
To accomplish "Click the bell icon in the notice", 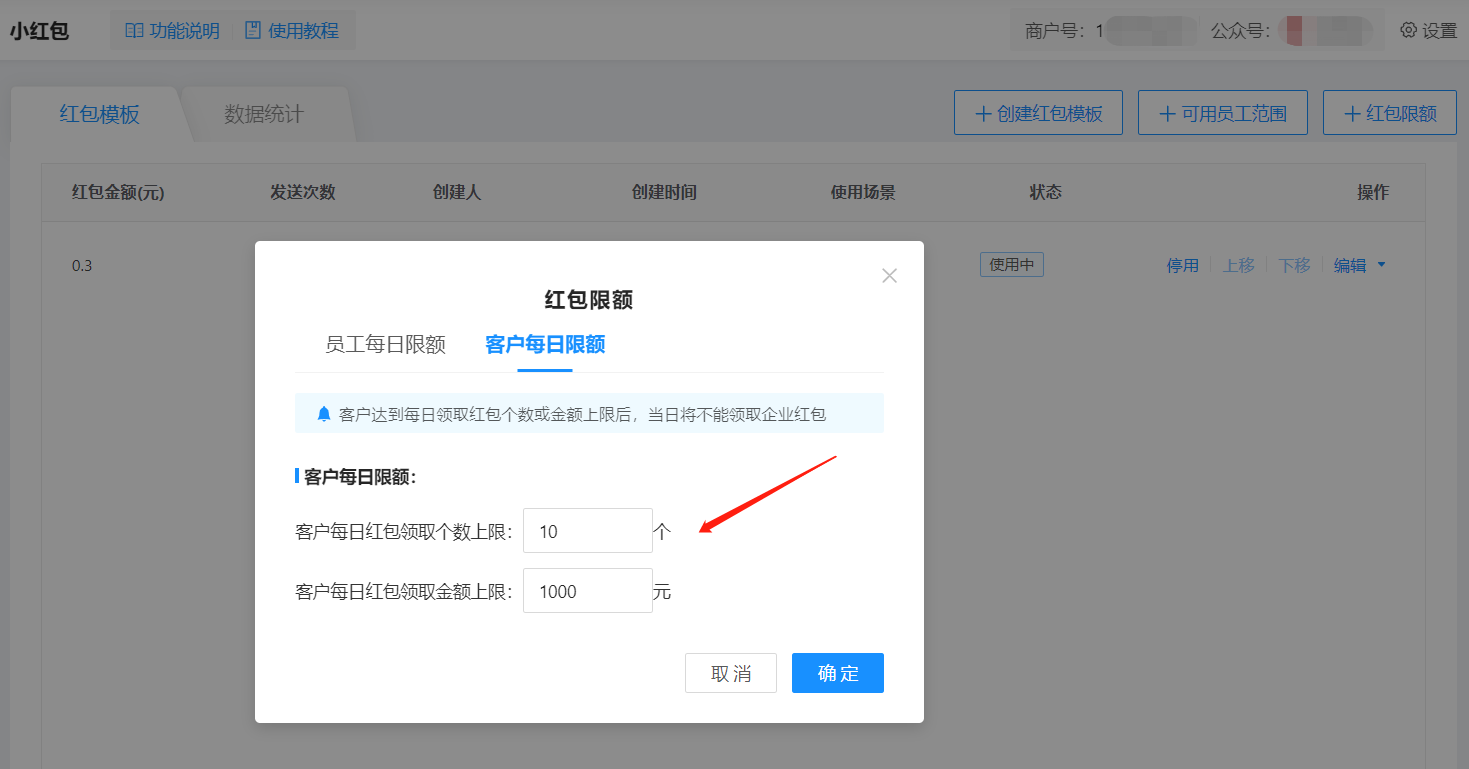I will [323, 413].
